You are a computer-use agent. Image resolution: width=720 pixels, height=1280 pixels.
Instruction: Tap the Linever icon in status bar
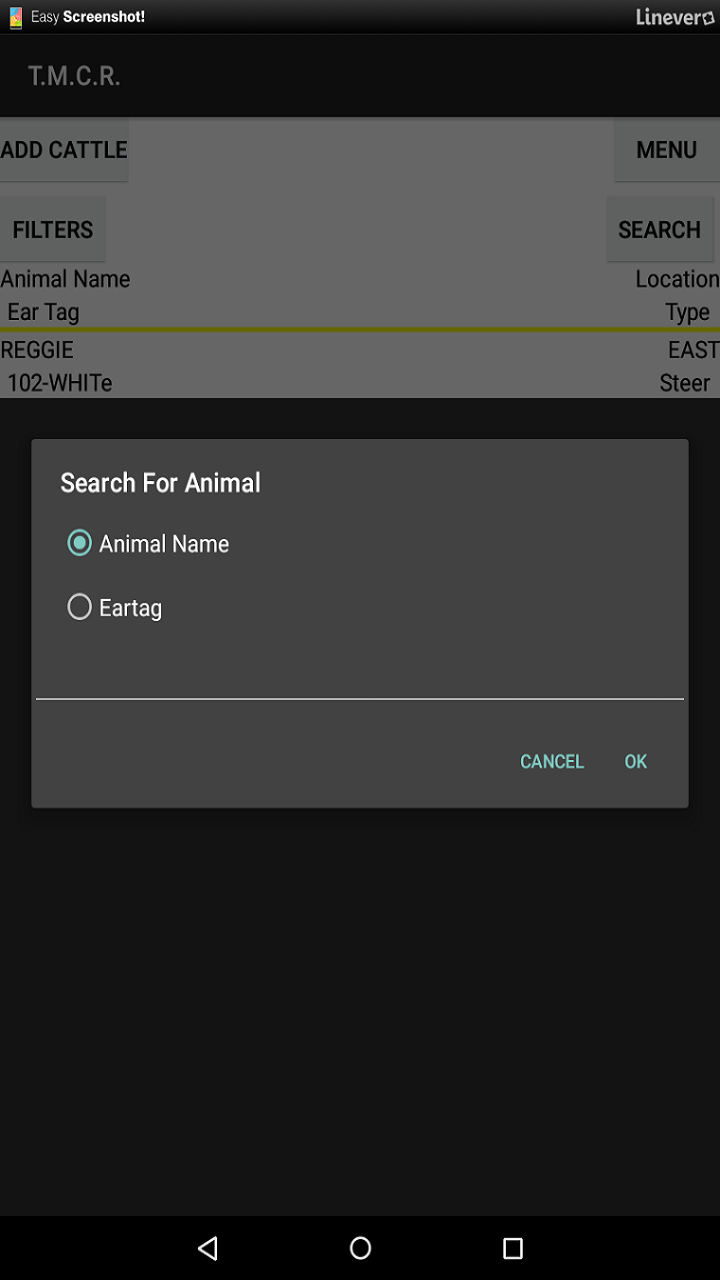point(710,17)
